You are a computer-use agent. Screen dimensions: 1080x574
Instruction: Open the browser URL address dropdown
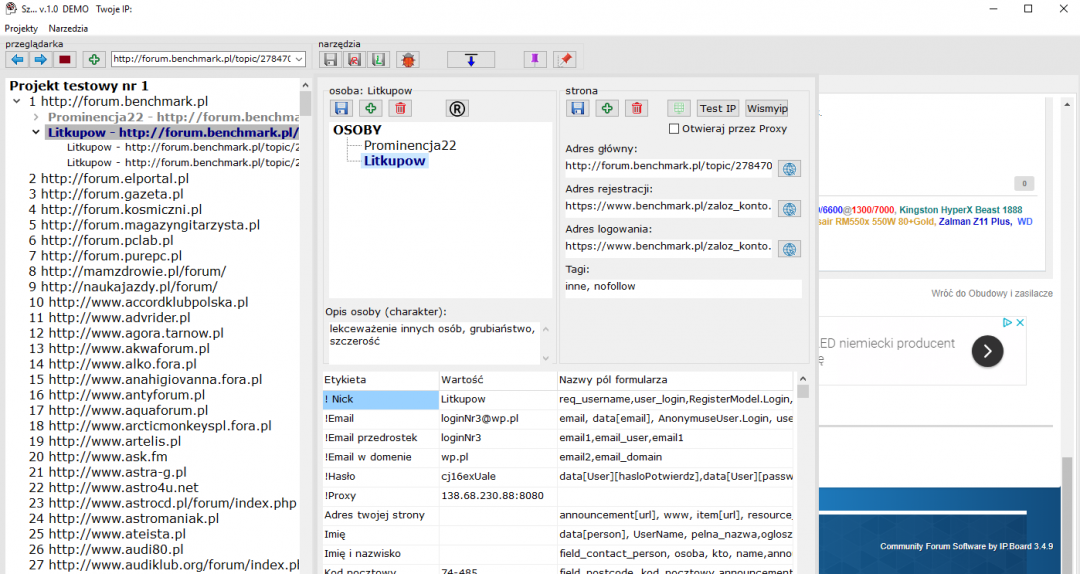(x=299, y=60)
